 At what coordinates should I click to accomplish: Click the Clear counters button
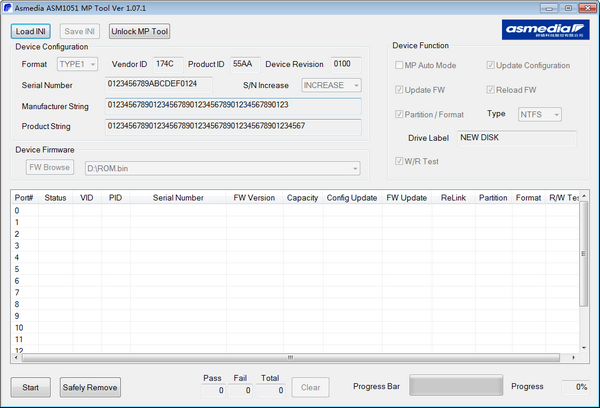click(x=310, y=387)
